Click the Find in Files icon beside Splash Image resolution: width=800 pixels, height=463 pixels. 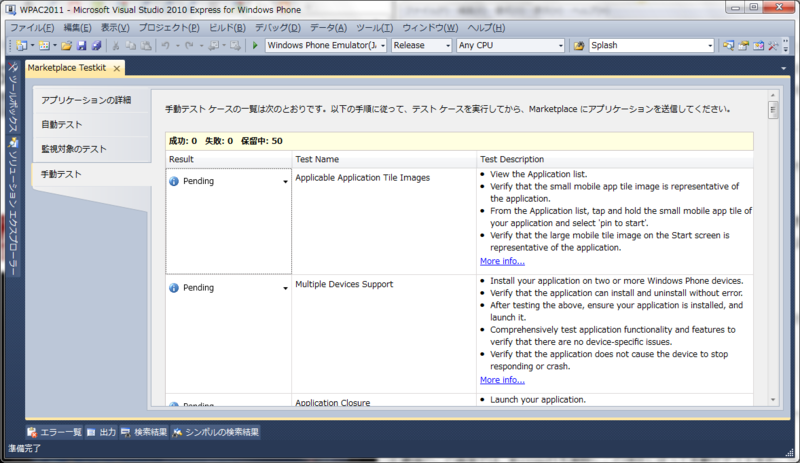[579, 45]
